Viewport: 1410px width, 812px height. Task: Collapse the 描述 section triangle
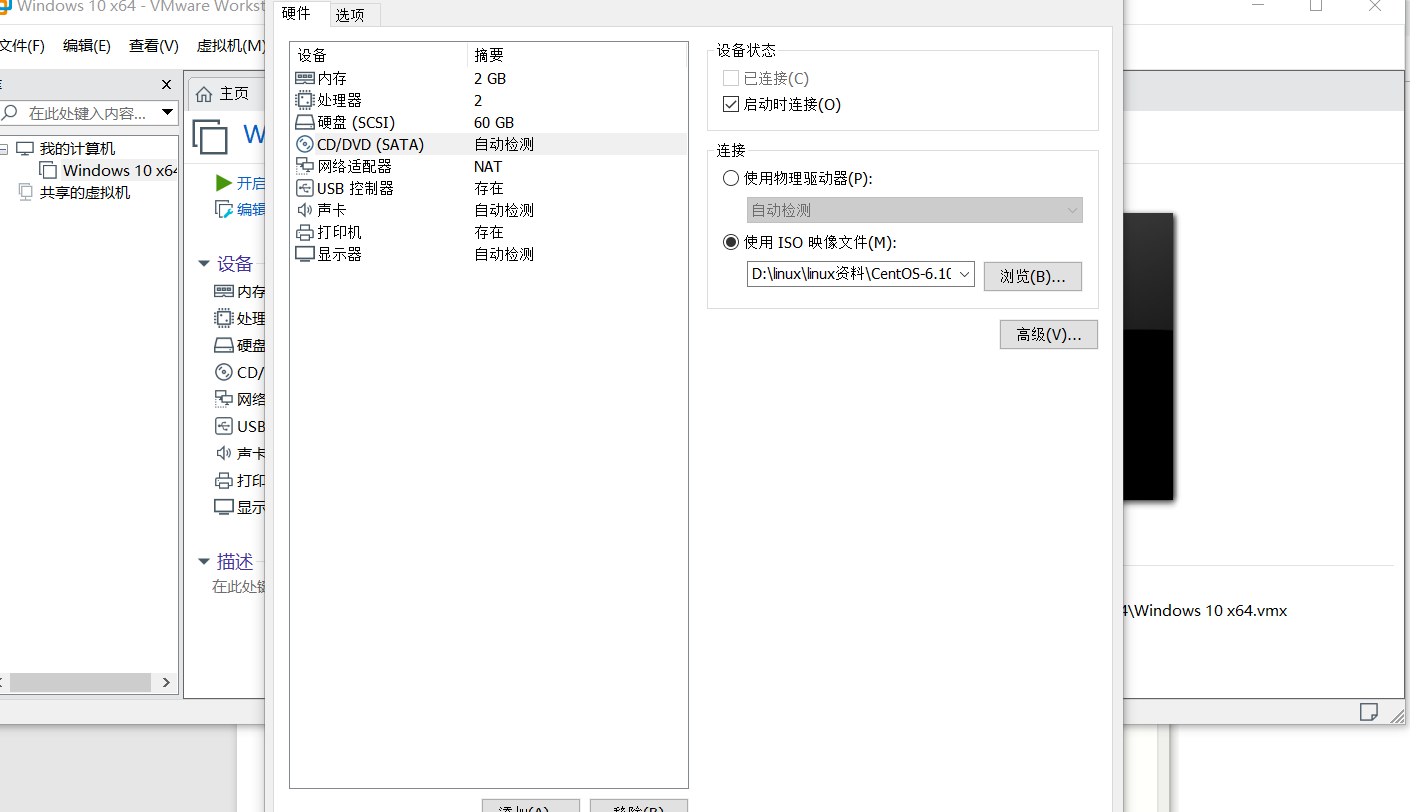[204, 562]
